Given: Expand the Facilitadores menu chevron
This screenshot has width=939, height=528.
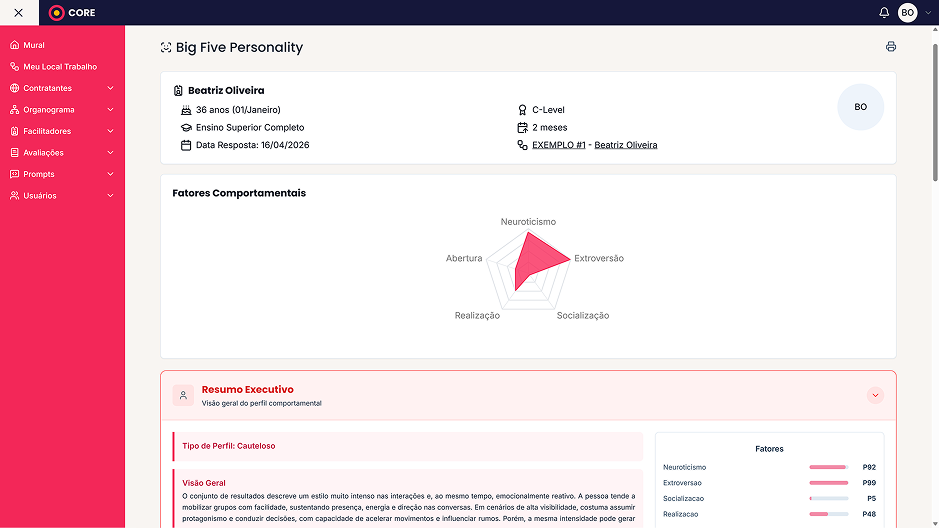Looking at the screenshot, I should [110, 131].
